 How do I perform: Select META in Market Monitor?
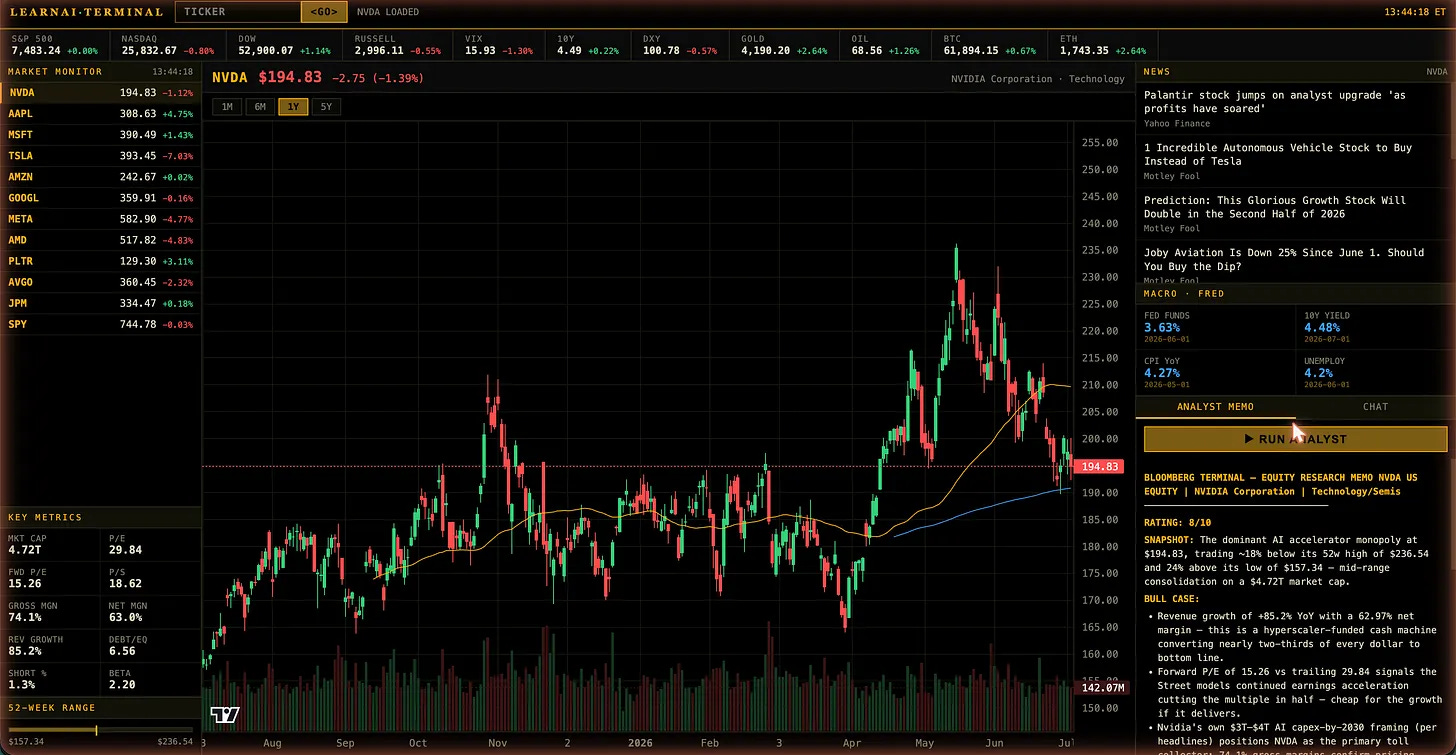100,219
